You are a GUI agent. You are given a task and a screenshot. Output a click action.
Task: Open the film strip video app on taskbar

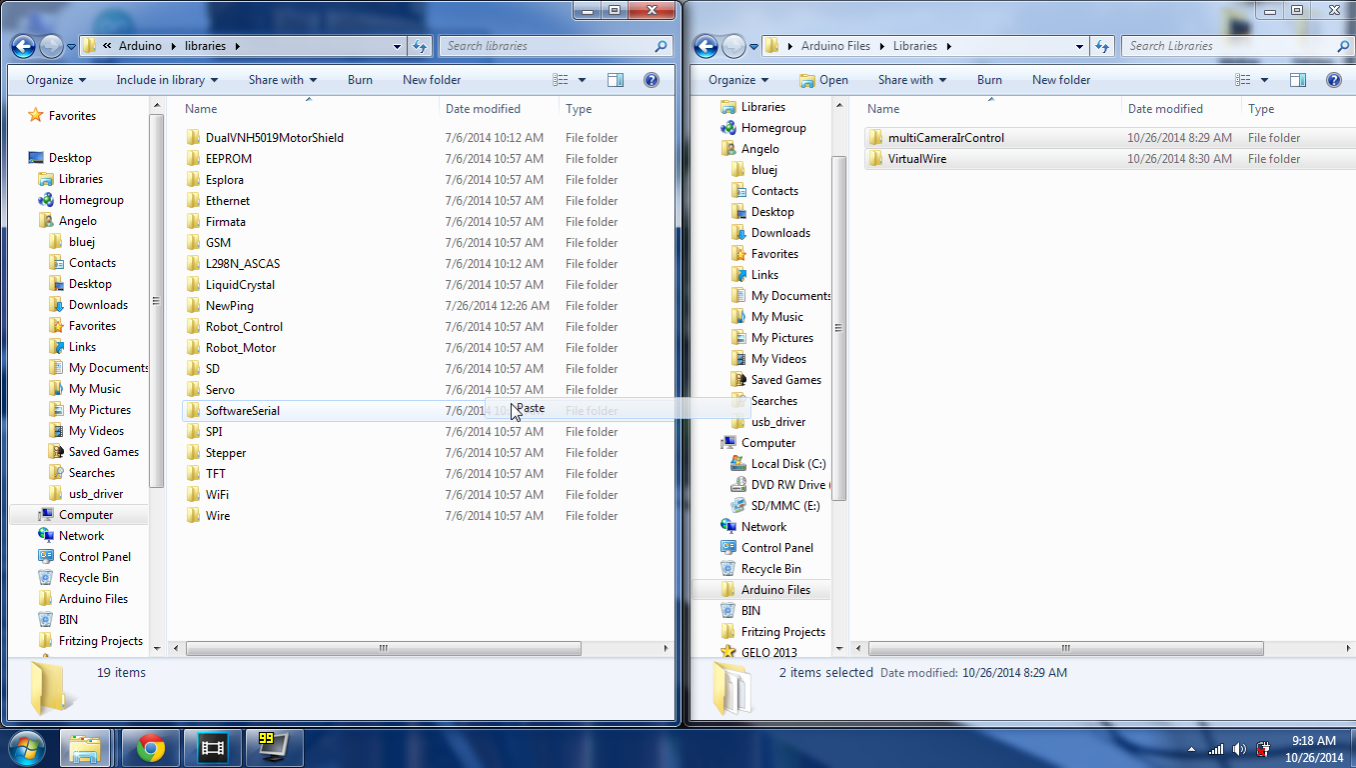pos(212,747)
